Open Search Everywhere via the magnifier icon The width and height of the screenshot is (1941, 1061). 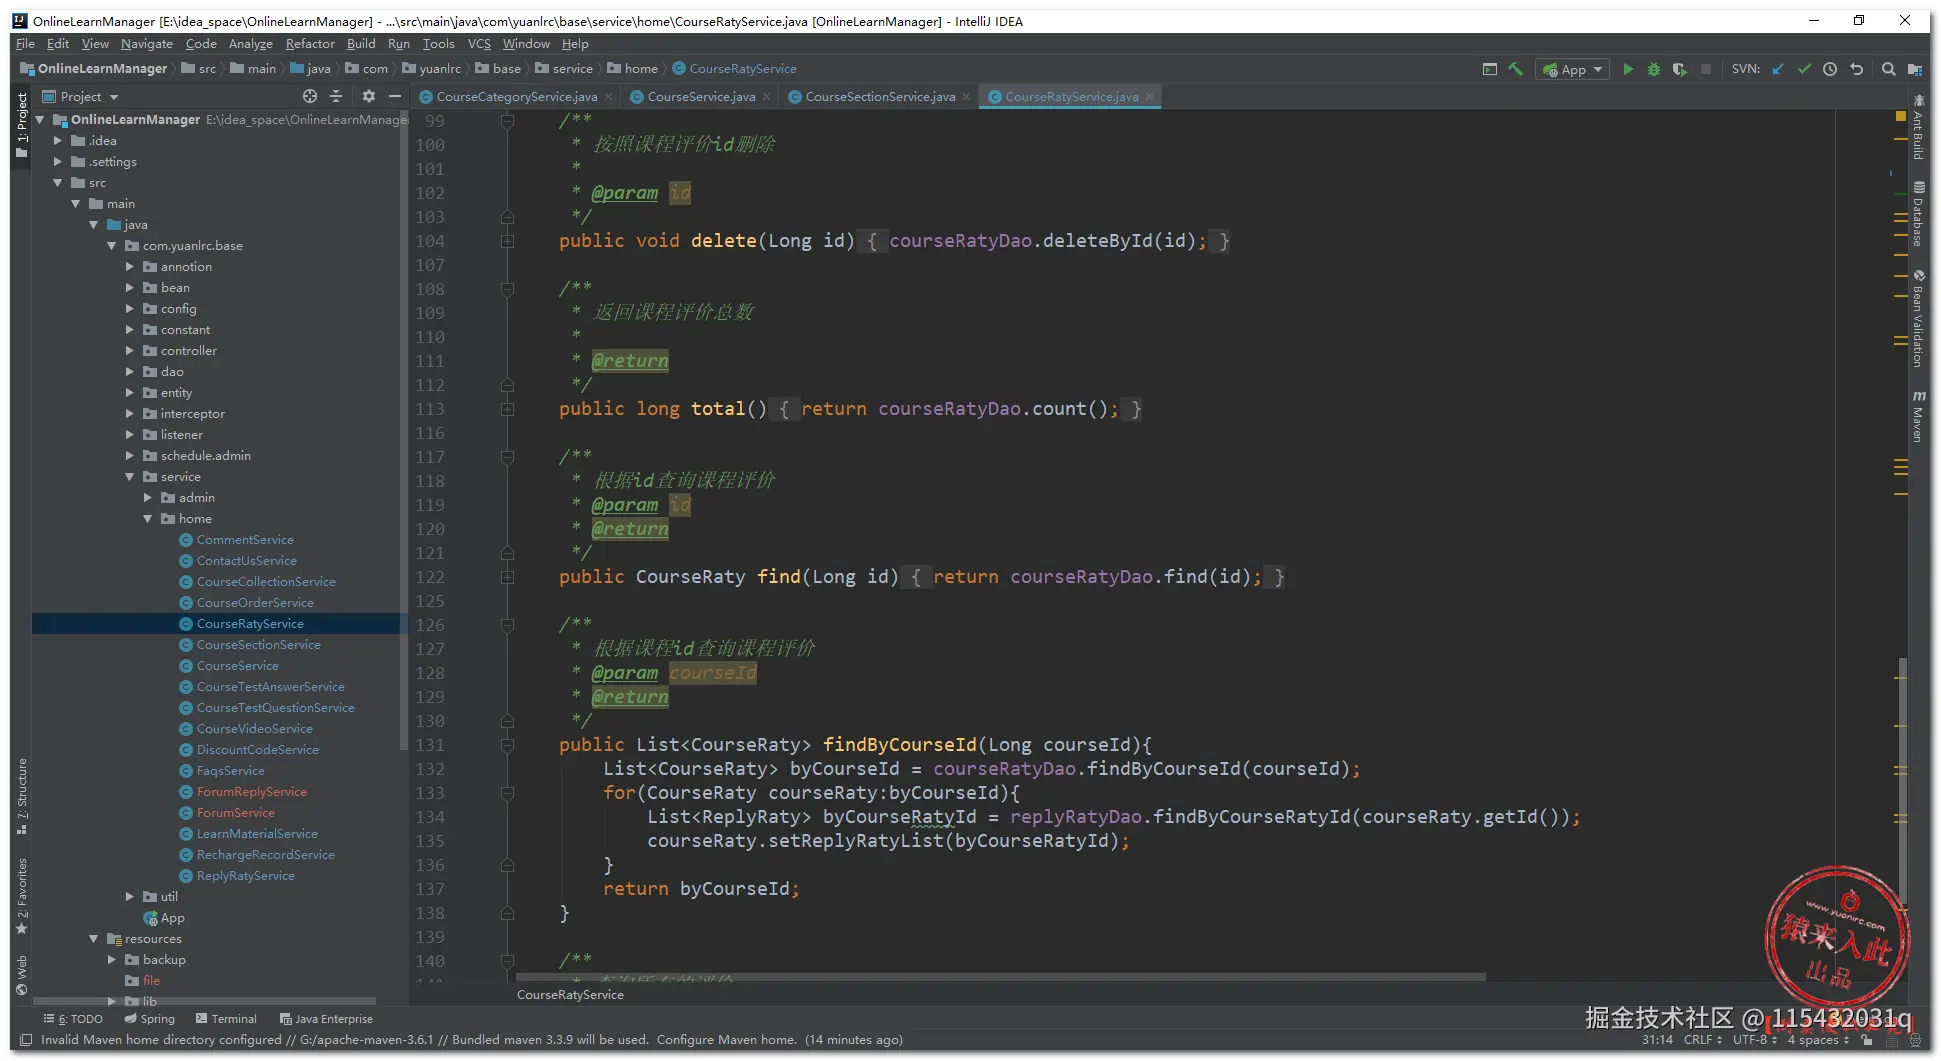[x=1888, y=69]
